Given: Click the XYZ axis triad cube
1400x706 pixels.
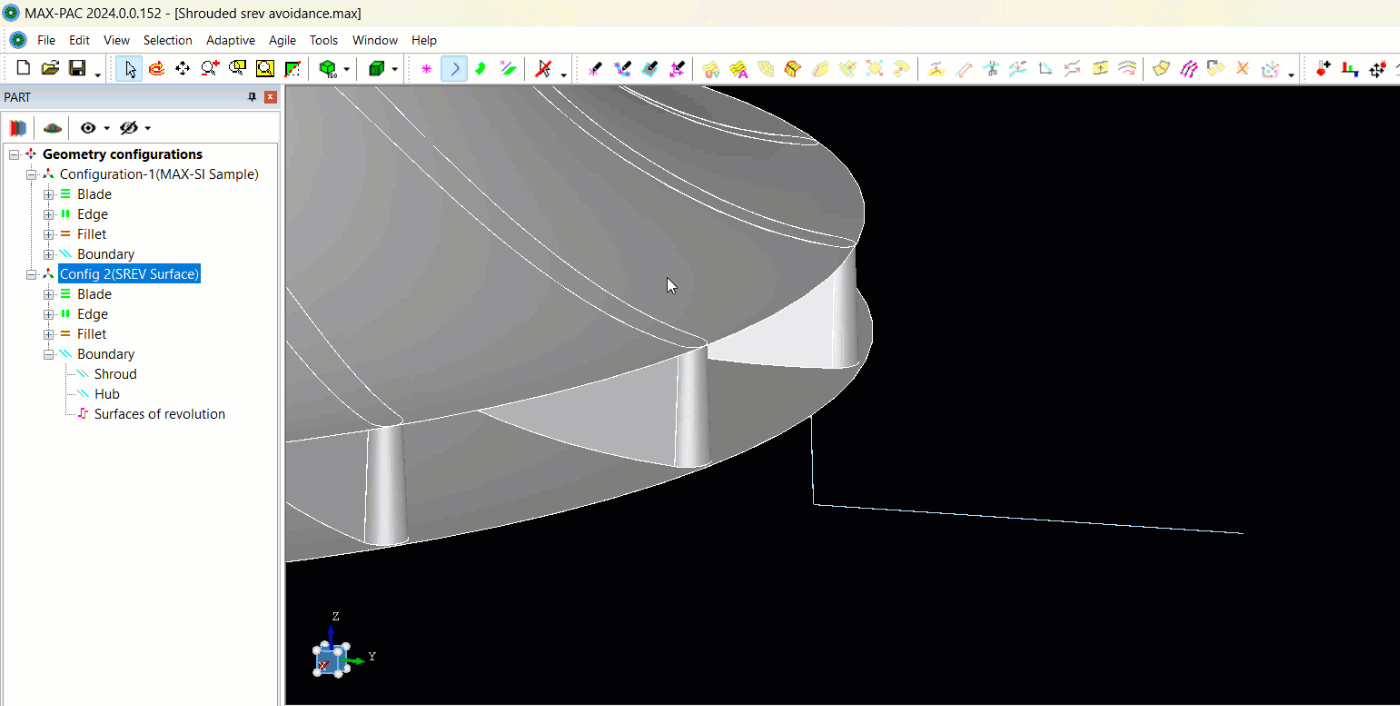Looking at the screenshot, I should click(x=330, y=658).
